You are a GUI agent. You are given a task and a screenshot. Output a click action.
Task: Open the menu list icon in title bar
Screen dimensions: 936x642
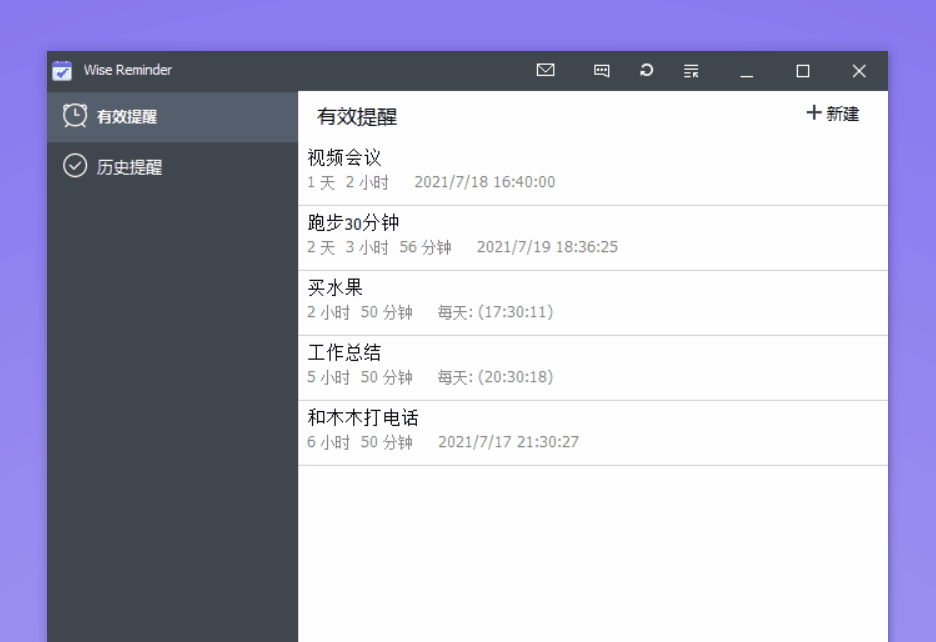(x=691, y=71)
